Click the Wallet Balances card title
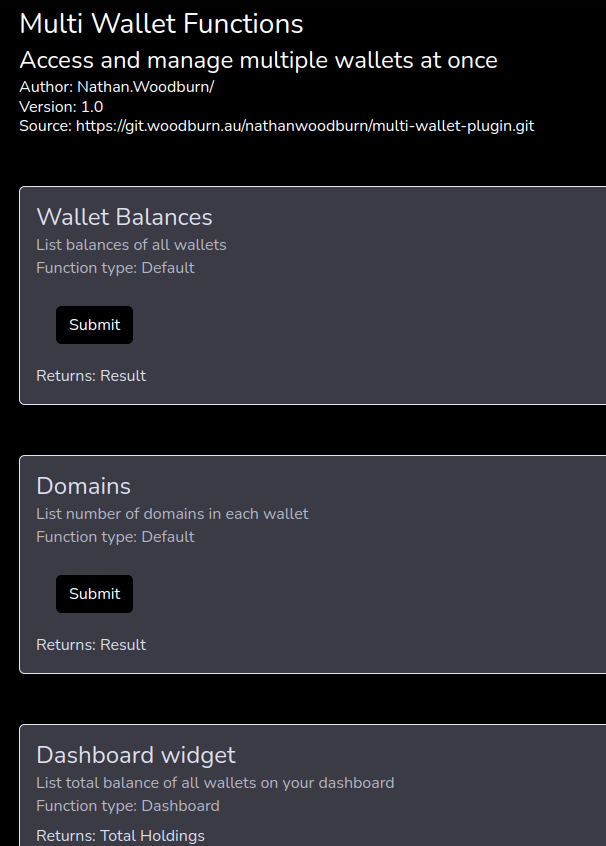This screenshot has height=846, width=606. (124, 217)
